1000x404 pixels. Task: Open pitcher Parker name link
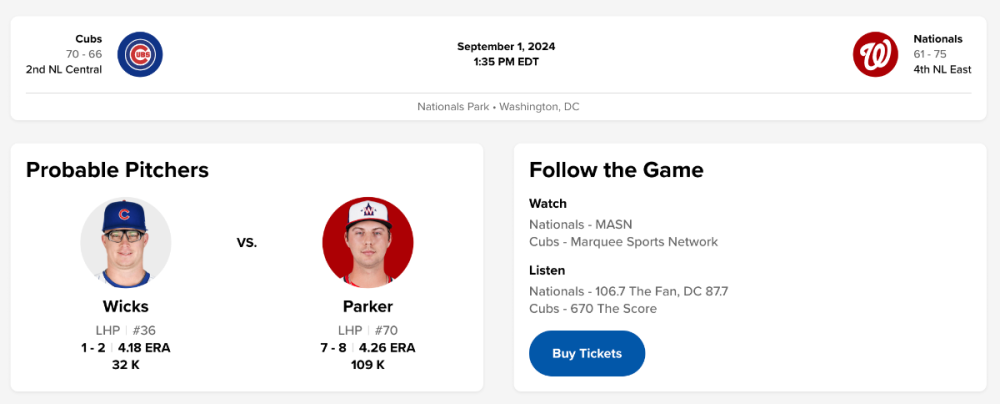(367, 306)
